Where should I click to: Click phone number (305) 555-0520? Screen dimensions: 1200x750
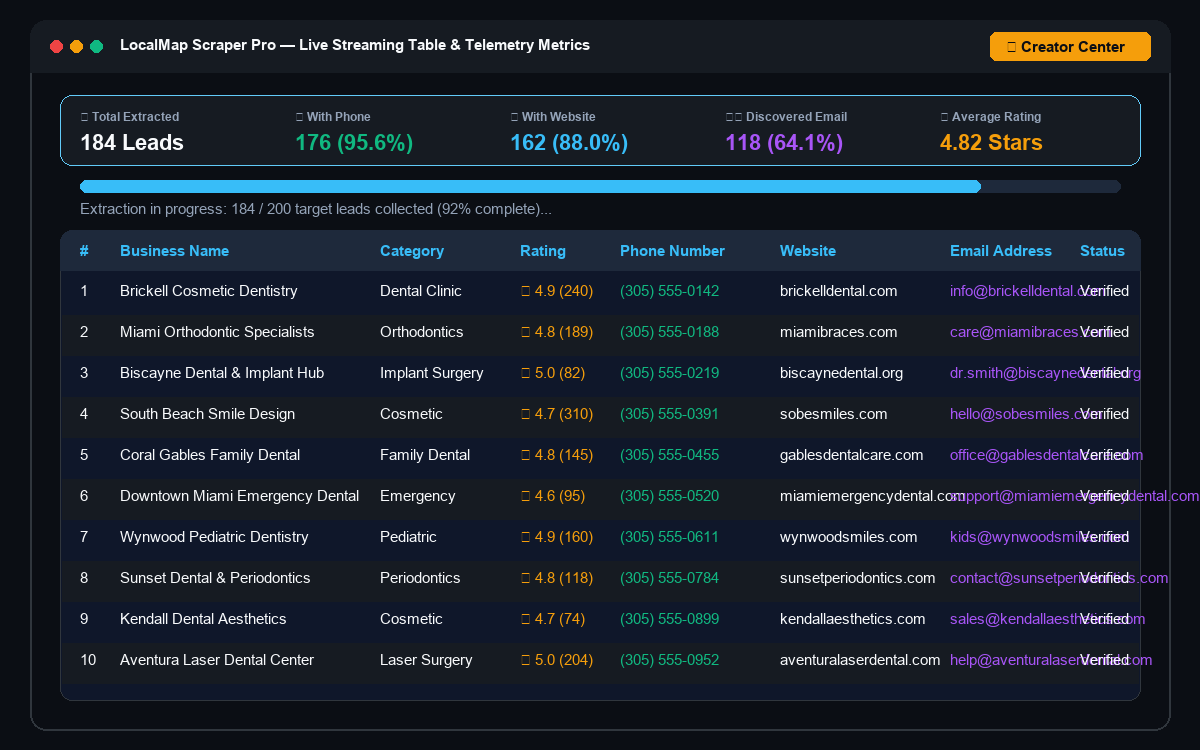point(669,496)
